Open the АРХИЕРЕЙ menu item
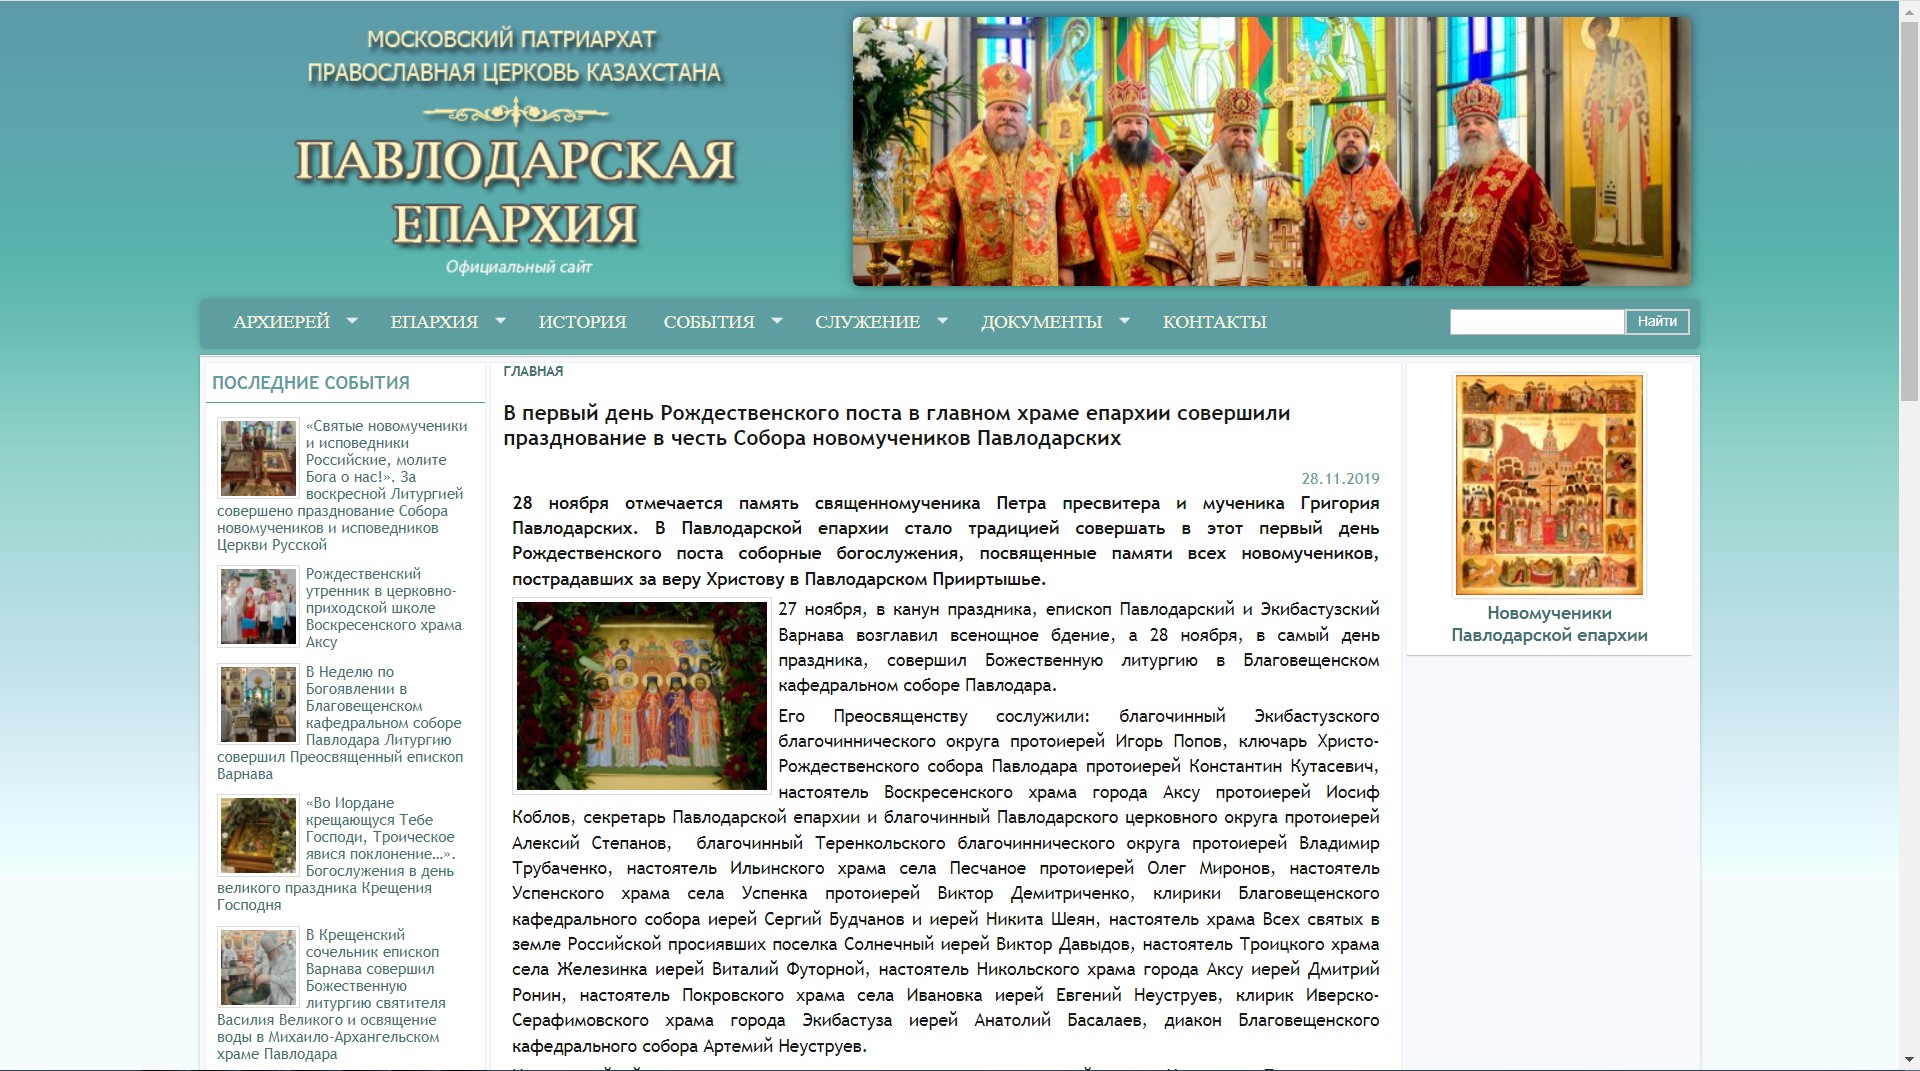 281,322
